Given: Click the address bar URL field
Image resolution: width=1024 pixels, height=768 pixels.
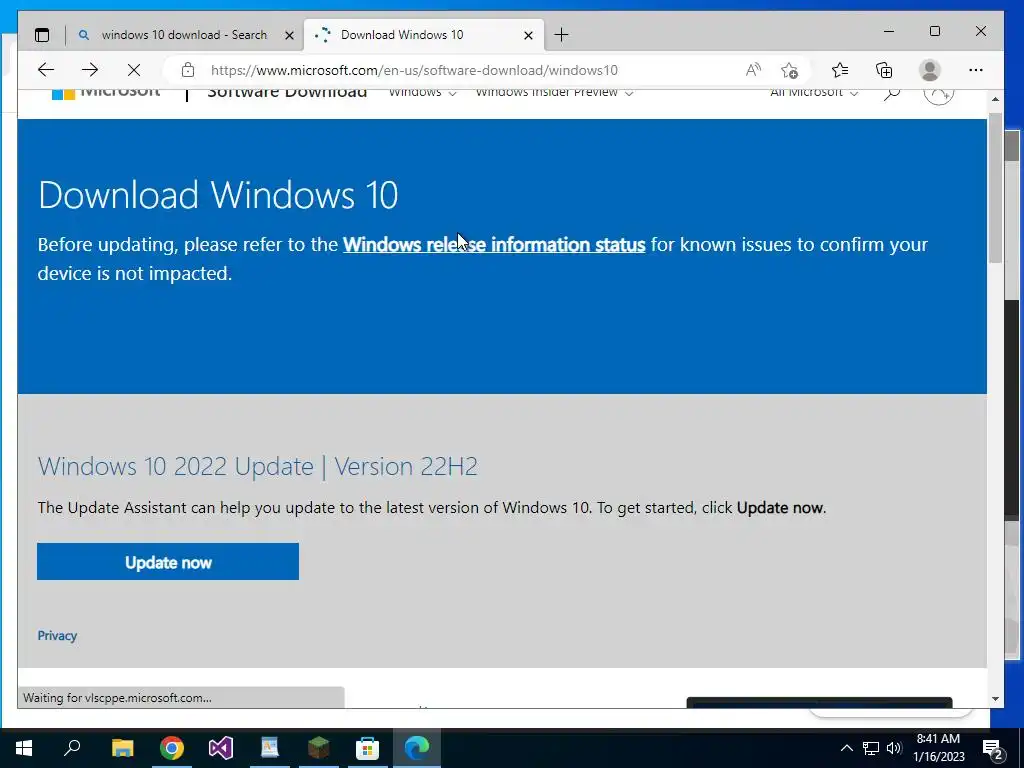Looking at the screenshot, I should tap(414, 70).
